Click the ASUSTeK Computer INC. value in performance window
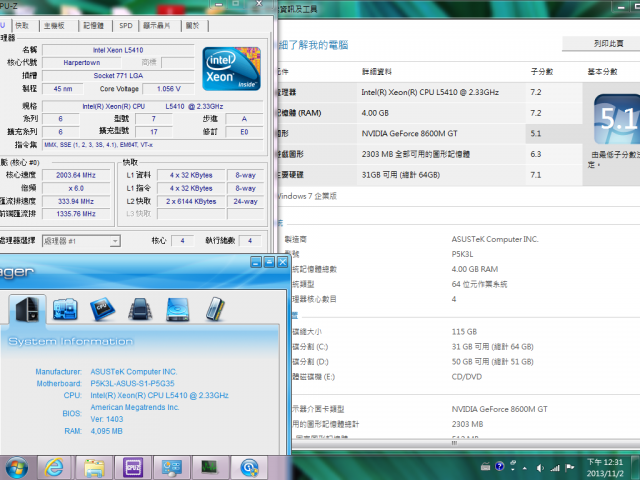This screenshot has height=480, width=640. click(495, 239)
